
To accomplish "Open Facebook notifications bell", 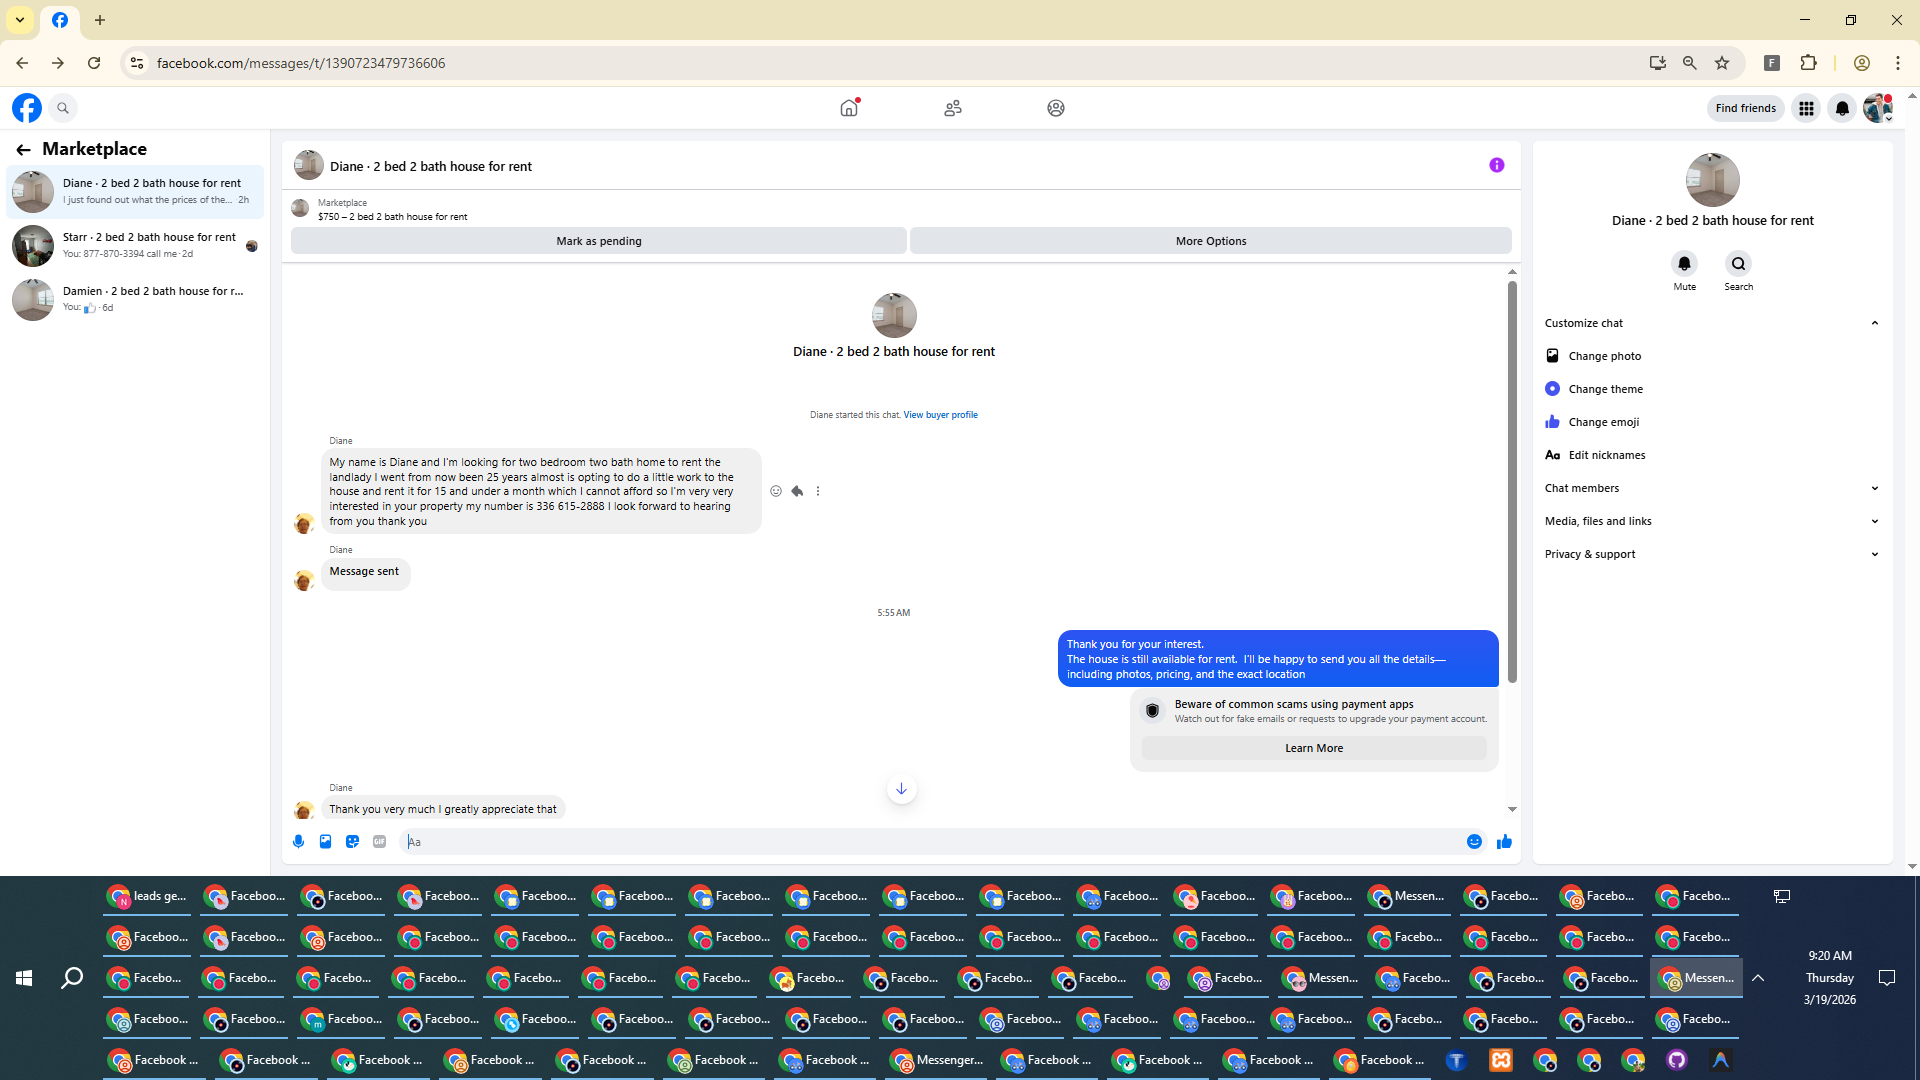I will (1841, 108).
